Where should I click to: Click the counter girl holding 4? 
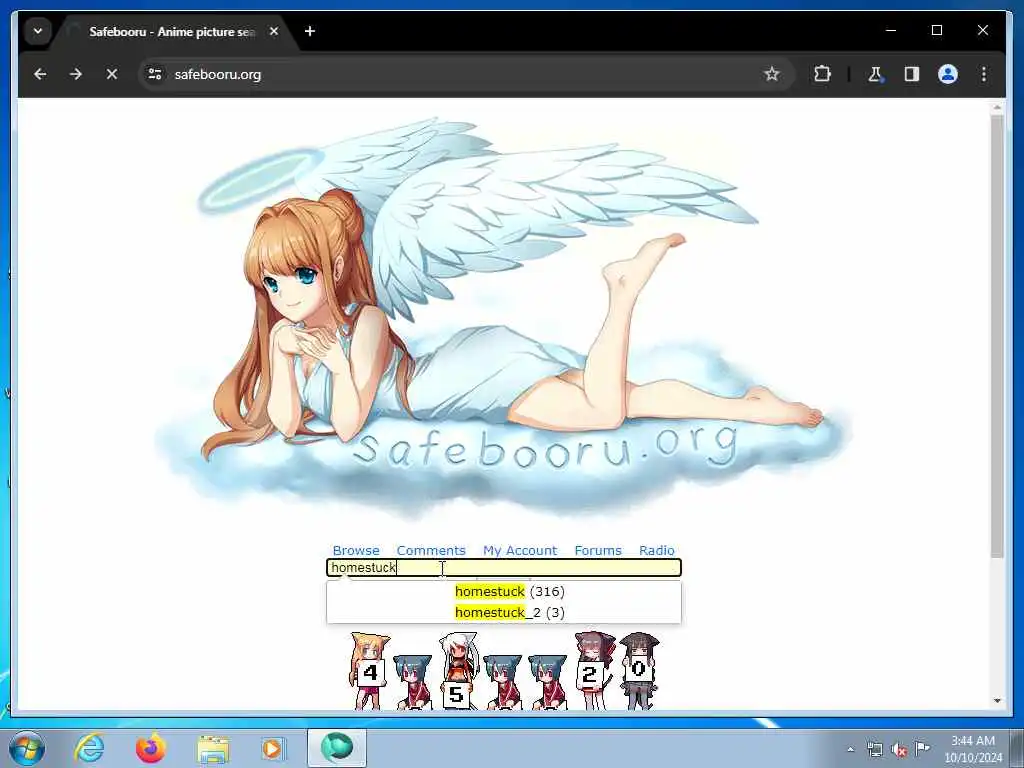coord(369,671)
